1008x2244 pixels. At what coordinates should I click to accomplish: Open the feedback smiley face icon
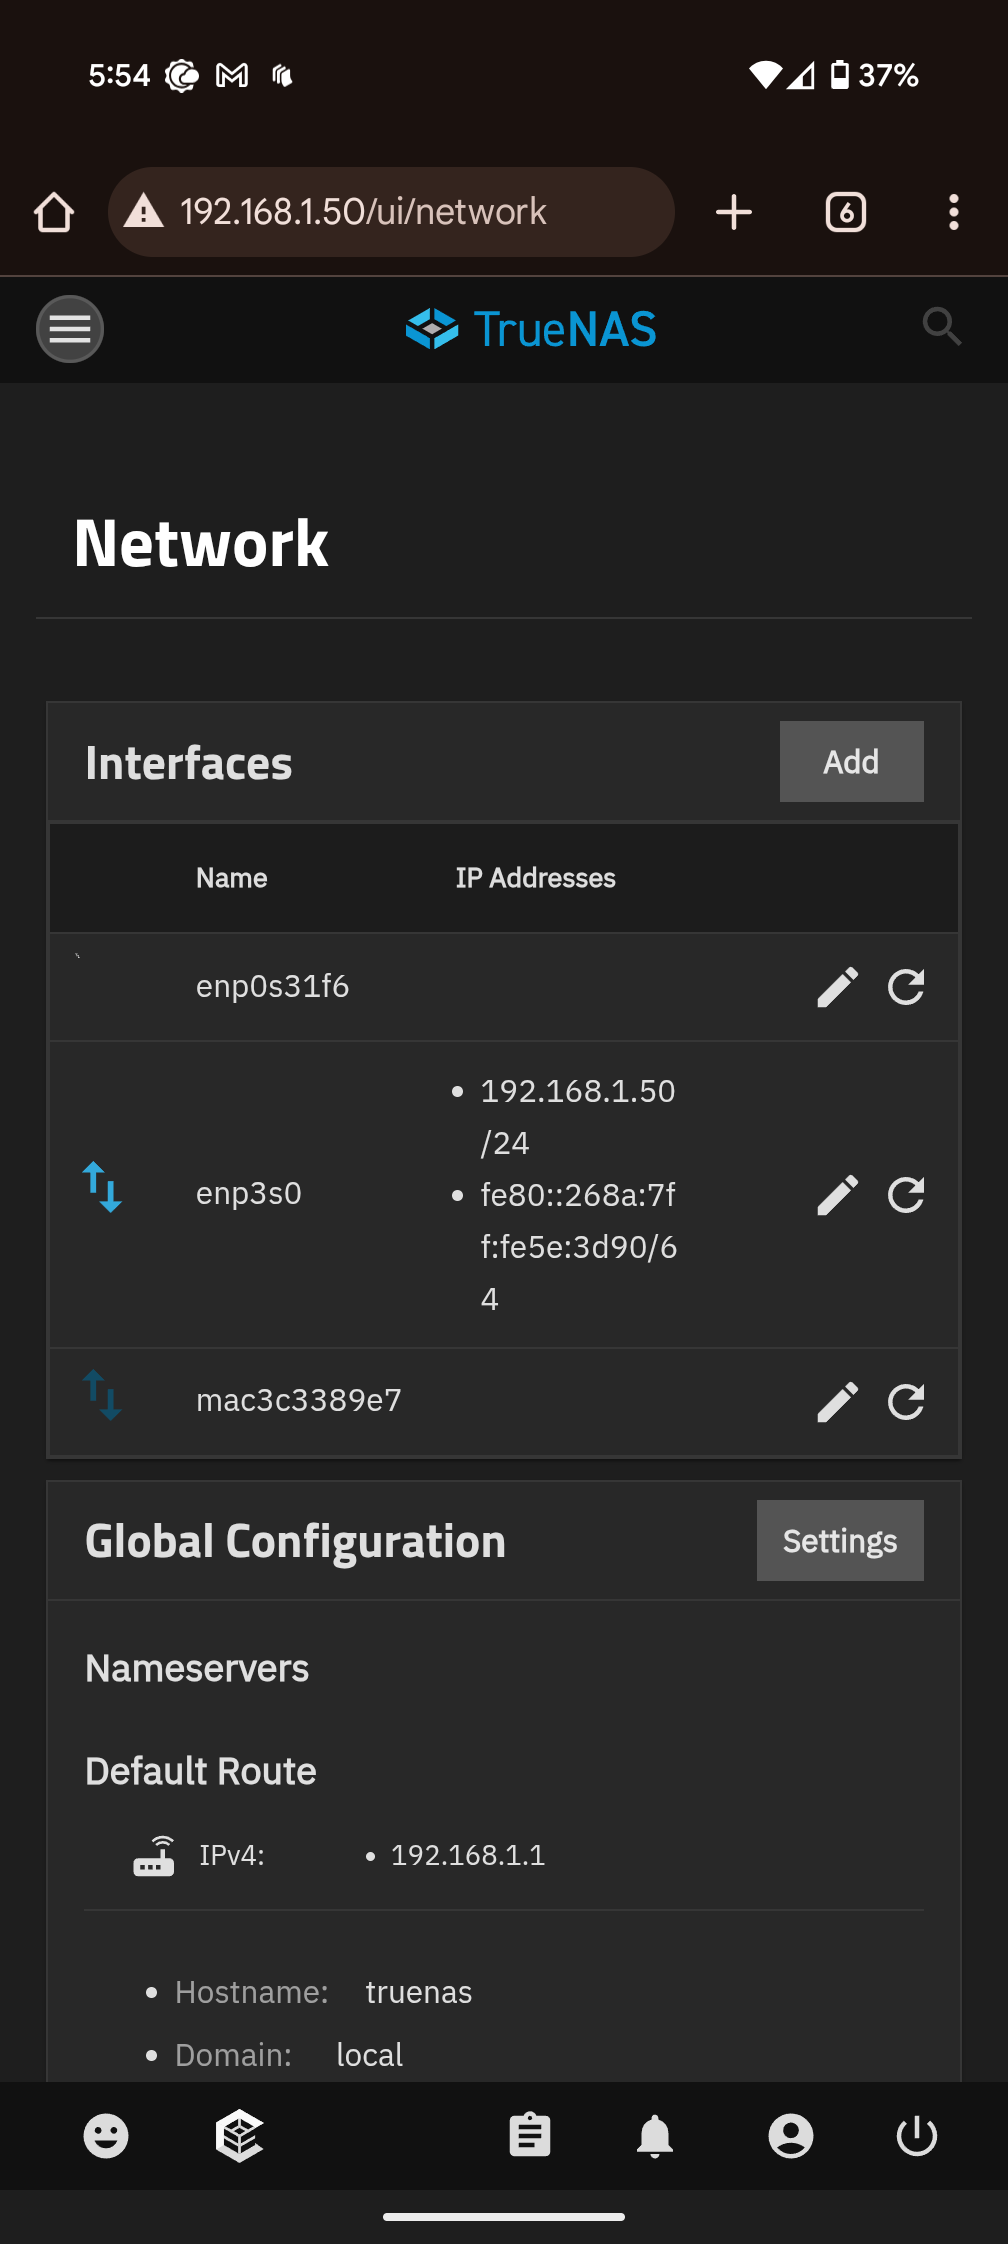click(106, 2136)
